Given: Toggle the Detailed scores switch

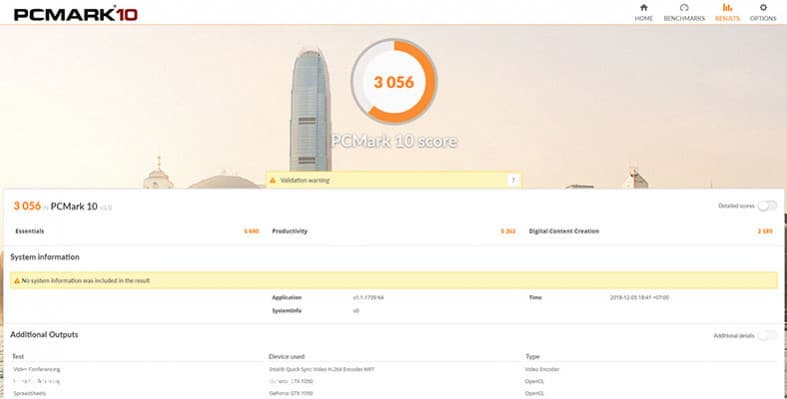Looking at the screenshot, I should pos(767,206).
